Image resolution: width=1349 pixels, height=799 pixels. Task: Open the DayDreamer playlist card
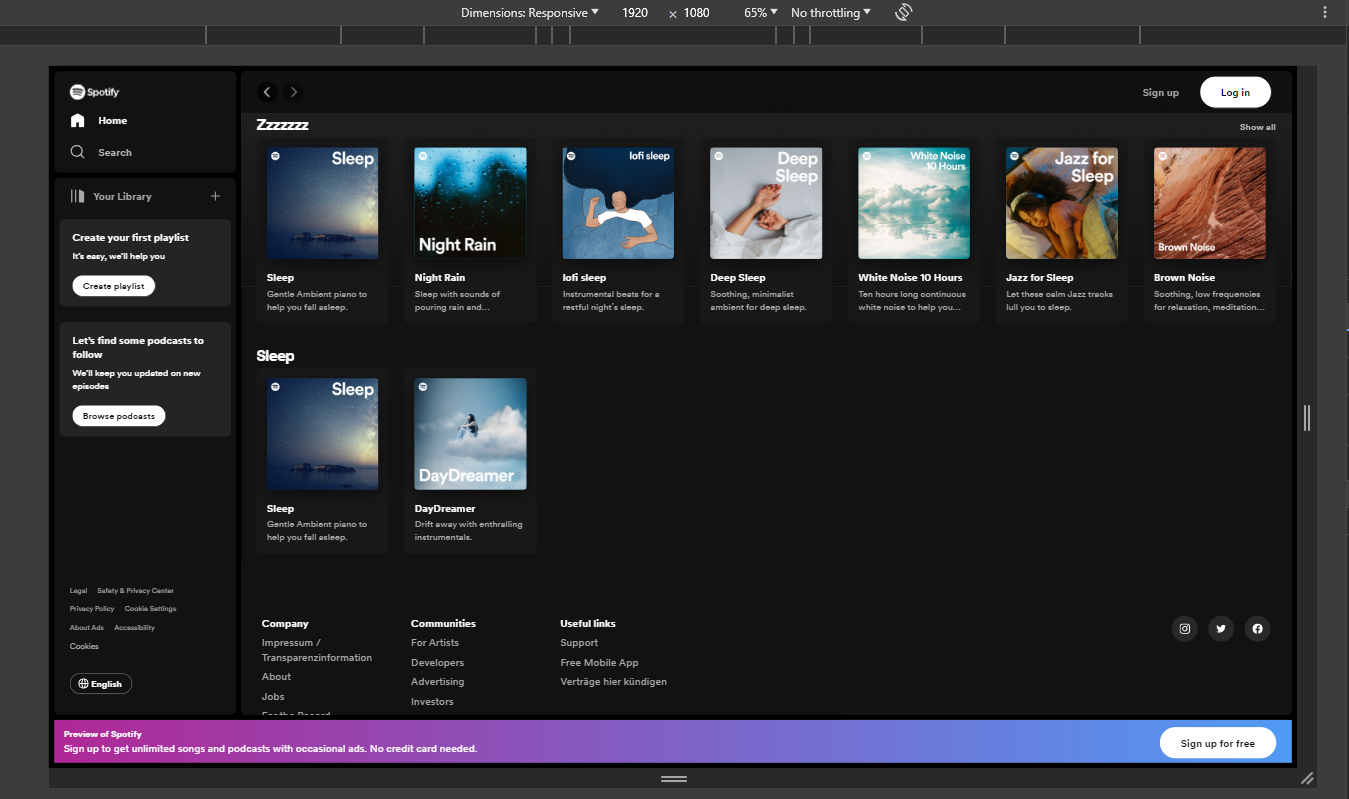click(470, 461)
